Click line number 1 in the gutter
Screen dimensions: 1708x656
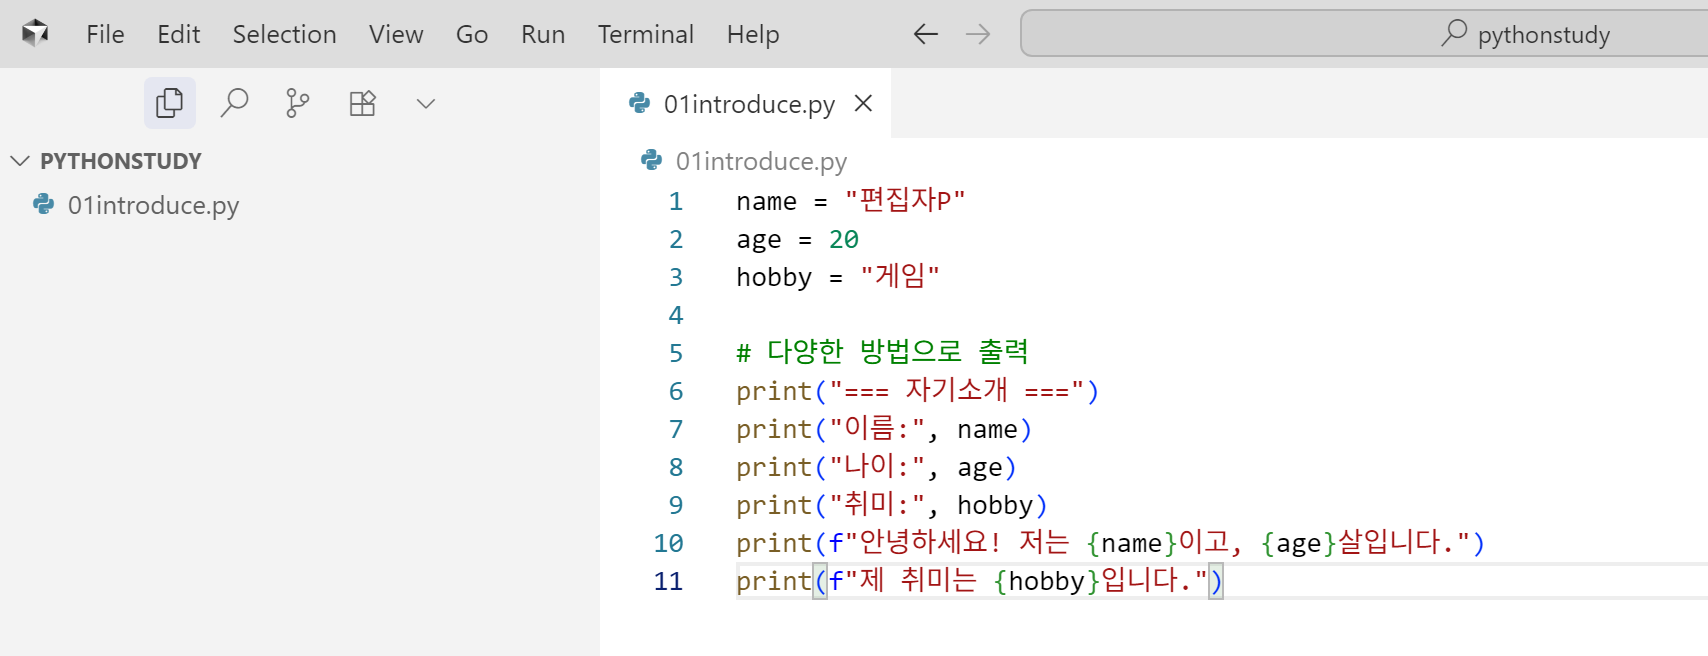click(x=676, y=202)
